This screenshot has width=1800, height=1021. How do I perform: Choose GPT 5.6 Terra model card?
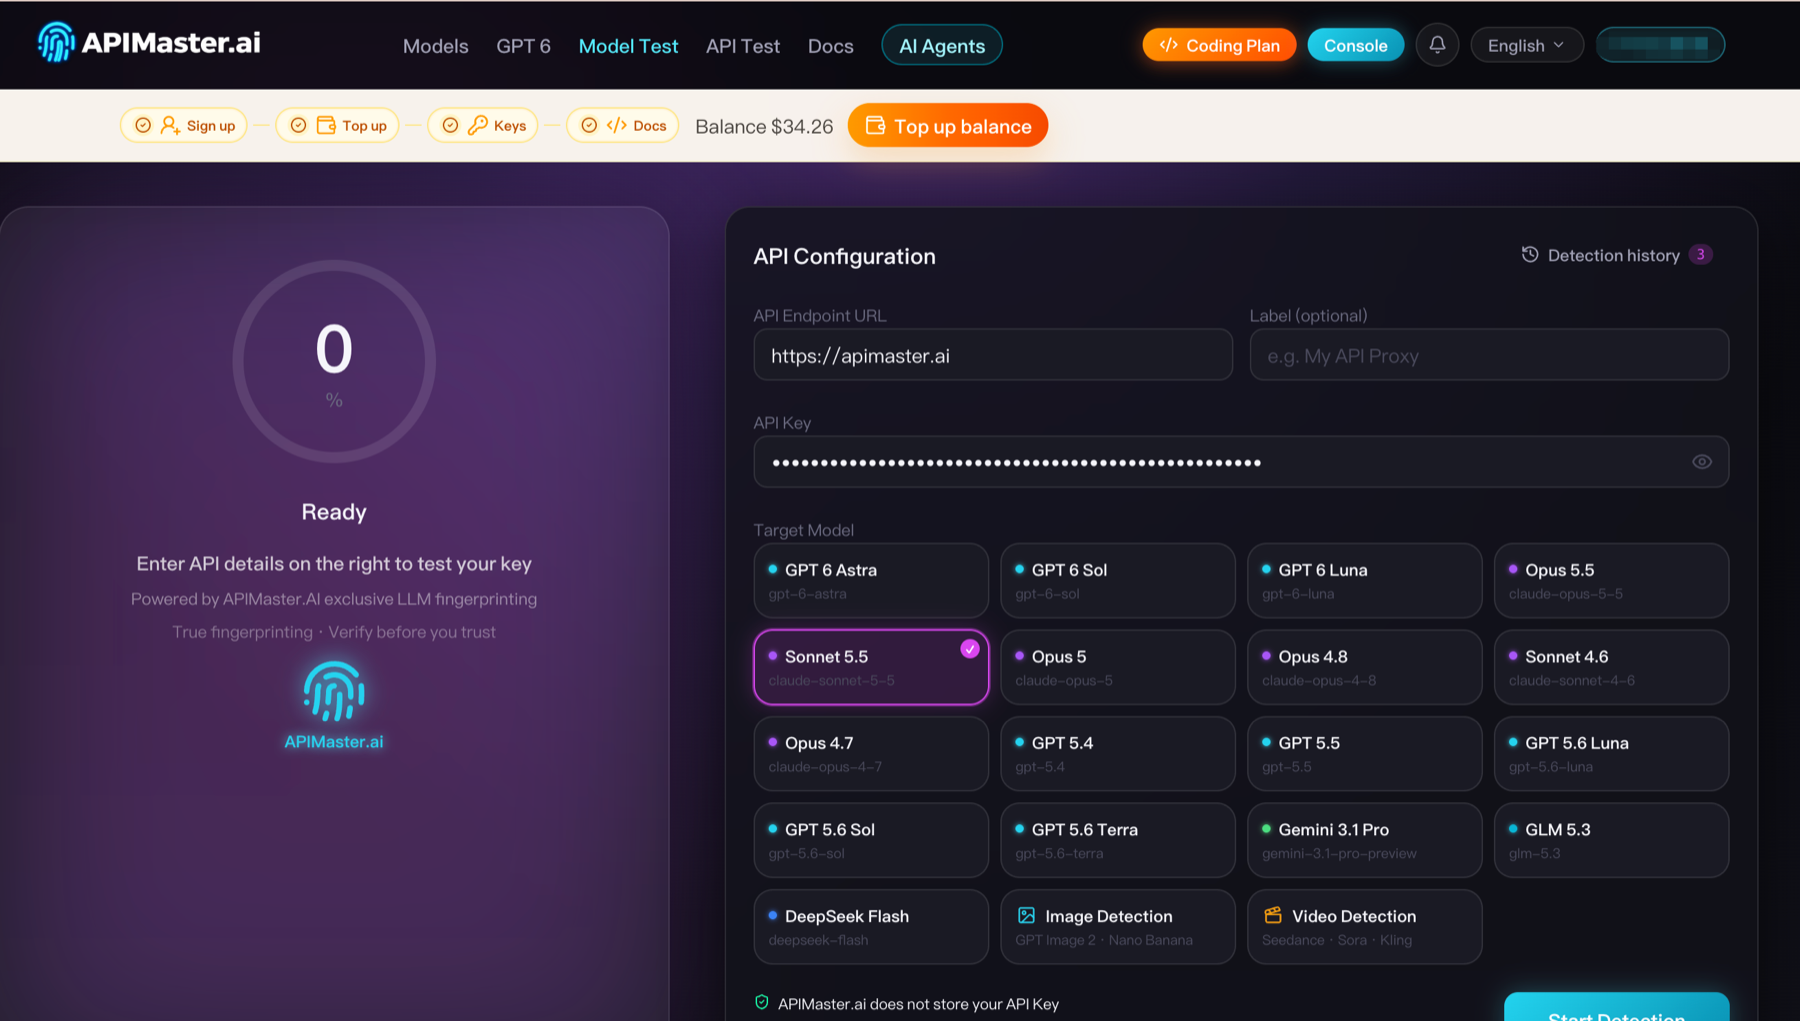click(1118, 840)
